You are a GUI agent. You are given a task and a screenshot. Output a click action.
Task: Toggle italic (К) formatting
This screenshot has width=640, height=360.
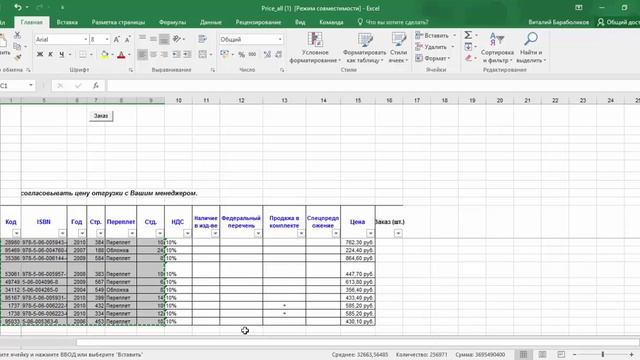[x=51, y=54]
